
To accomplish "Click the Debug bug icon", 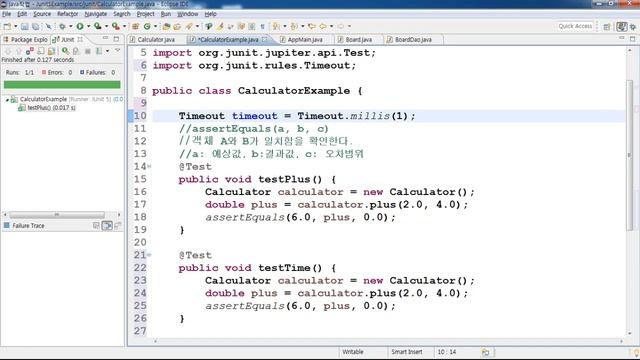I will tap(62, 27).
